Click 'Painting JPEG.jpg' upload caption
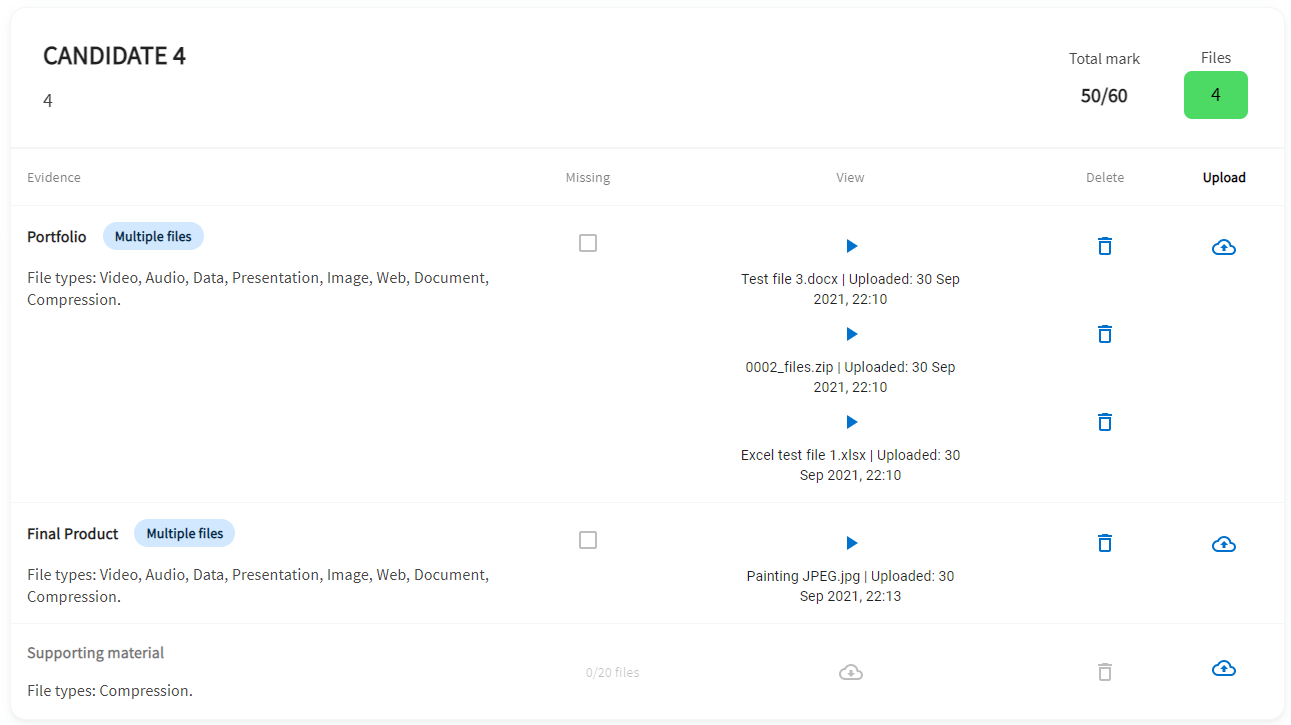The height and width of the screenshot is (725, 1291). click(x=851, y=586)
